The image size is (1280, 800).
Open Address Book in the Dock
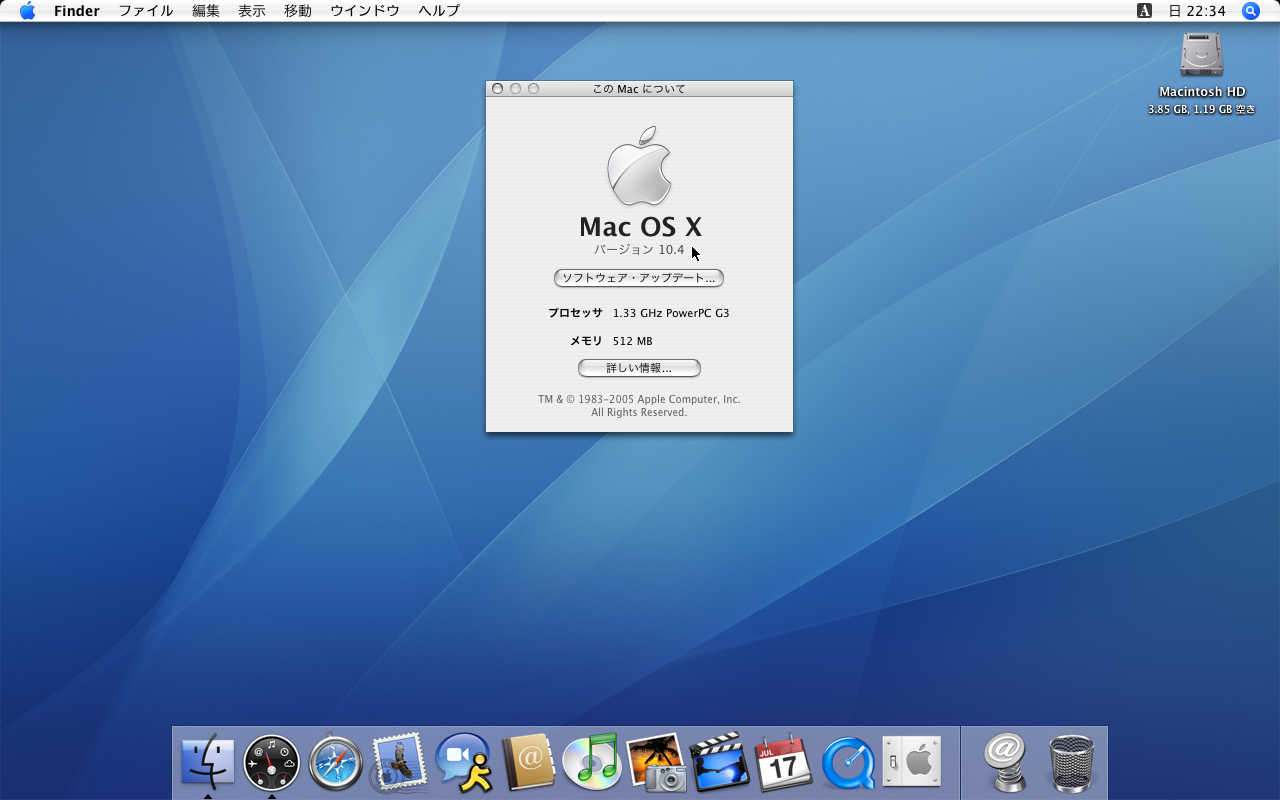(527, 763)
